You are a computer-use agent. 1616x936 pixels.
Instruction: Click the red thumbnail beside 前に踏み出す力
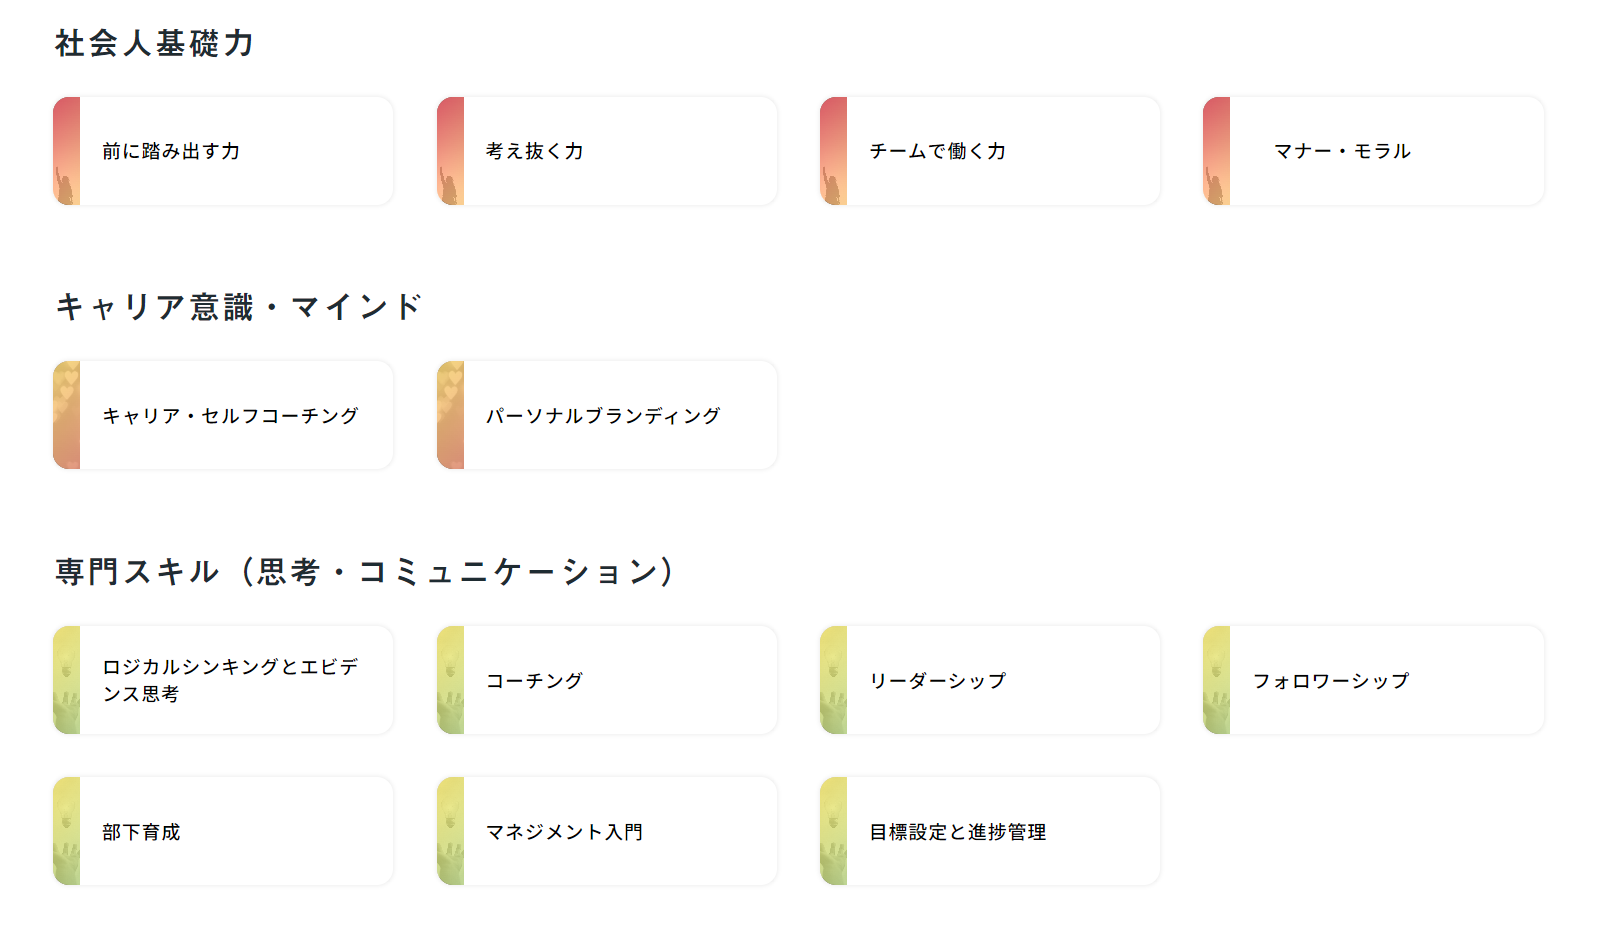(67, 151)
